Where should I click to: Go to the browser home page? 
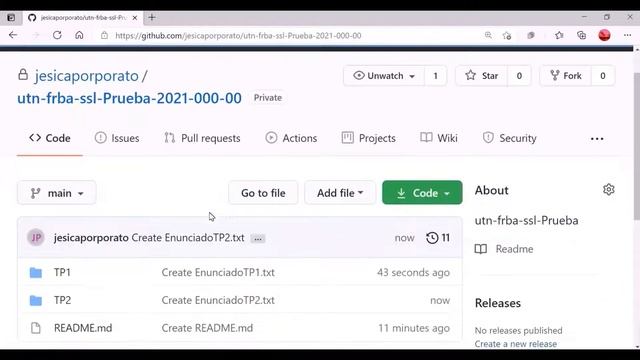79,35
